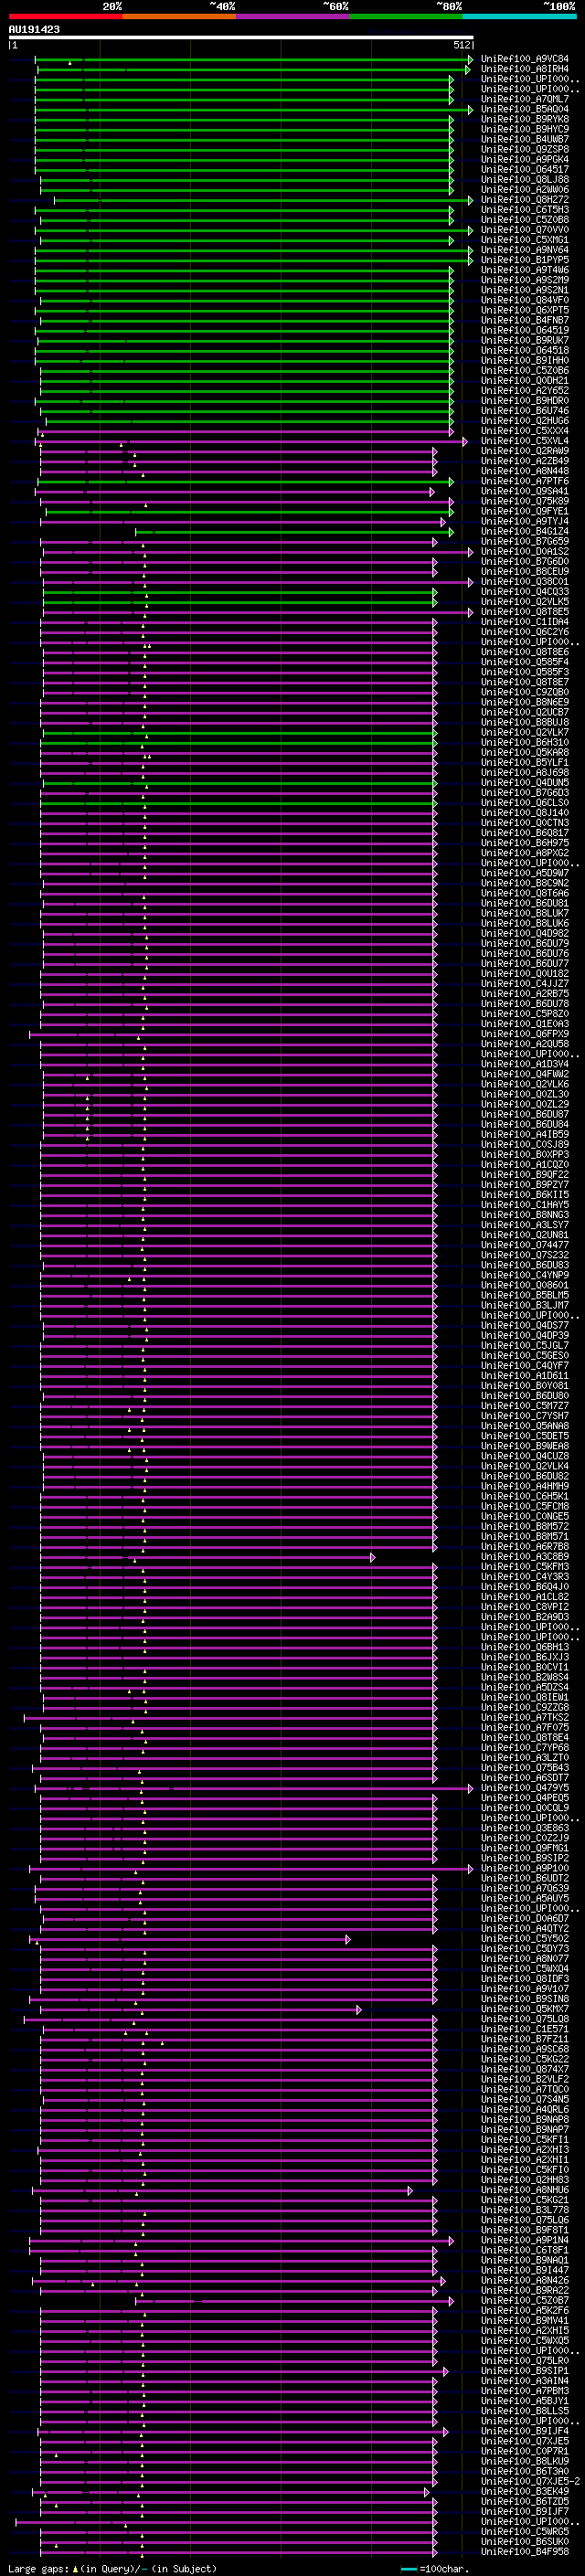Select the UniRef100_A9P100 label
The width and height of the screenshot is (585, 2576).
525,1867
